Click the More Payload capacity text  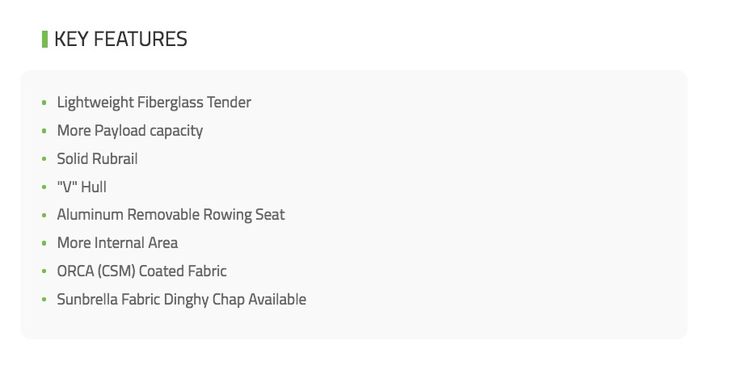pos(130,131)
